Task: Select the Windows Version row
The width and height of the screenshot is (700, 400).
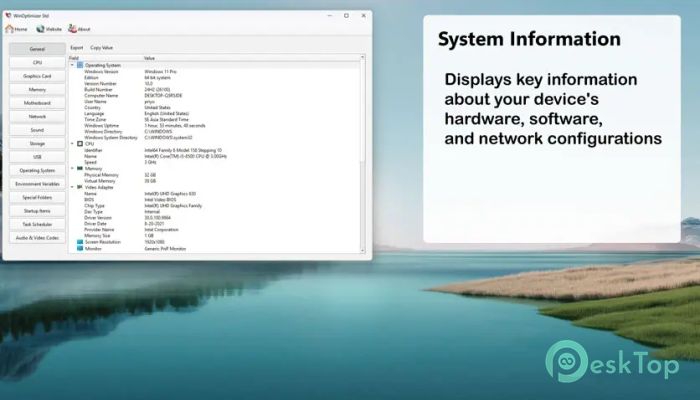Action: pyautogui.click(x=214, y=71)
